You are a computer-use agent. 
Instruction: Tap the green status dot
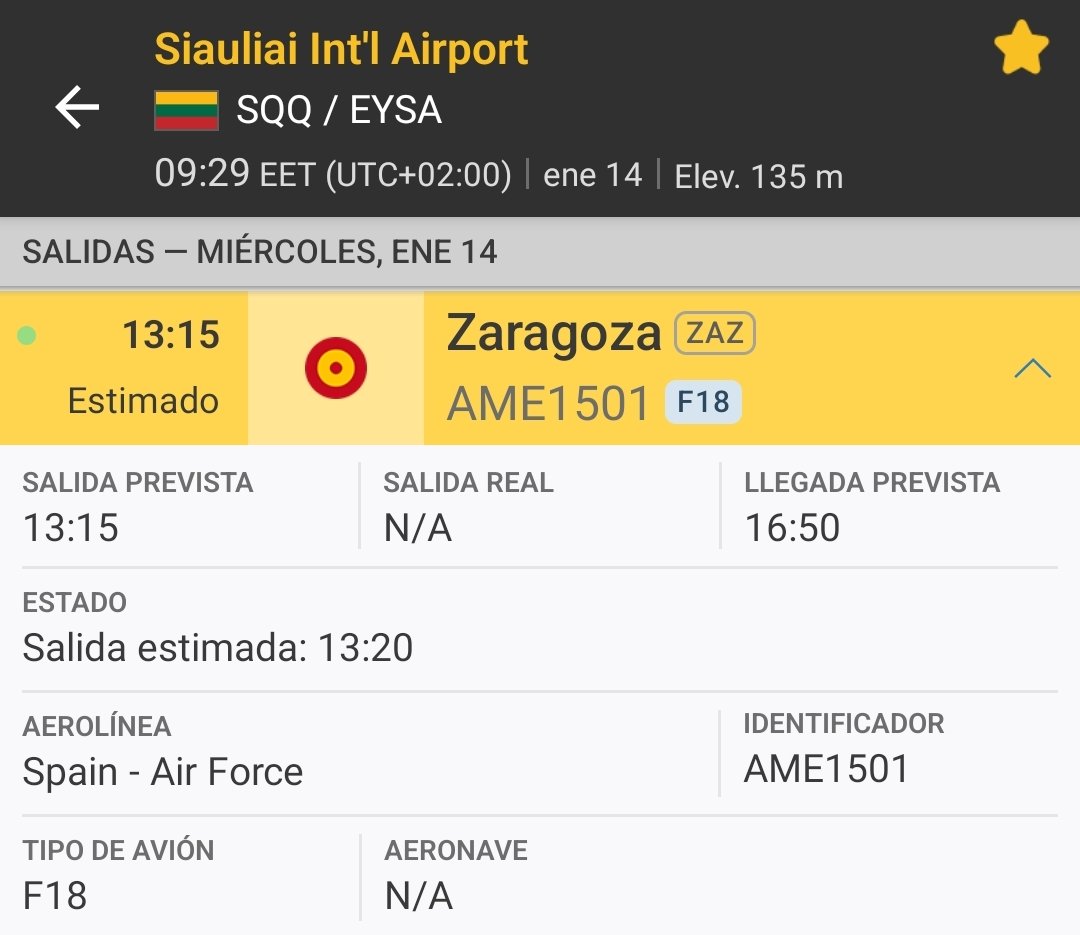pyautogui.click(x=27, y=336)
